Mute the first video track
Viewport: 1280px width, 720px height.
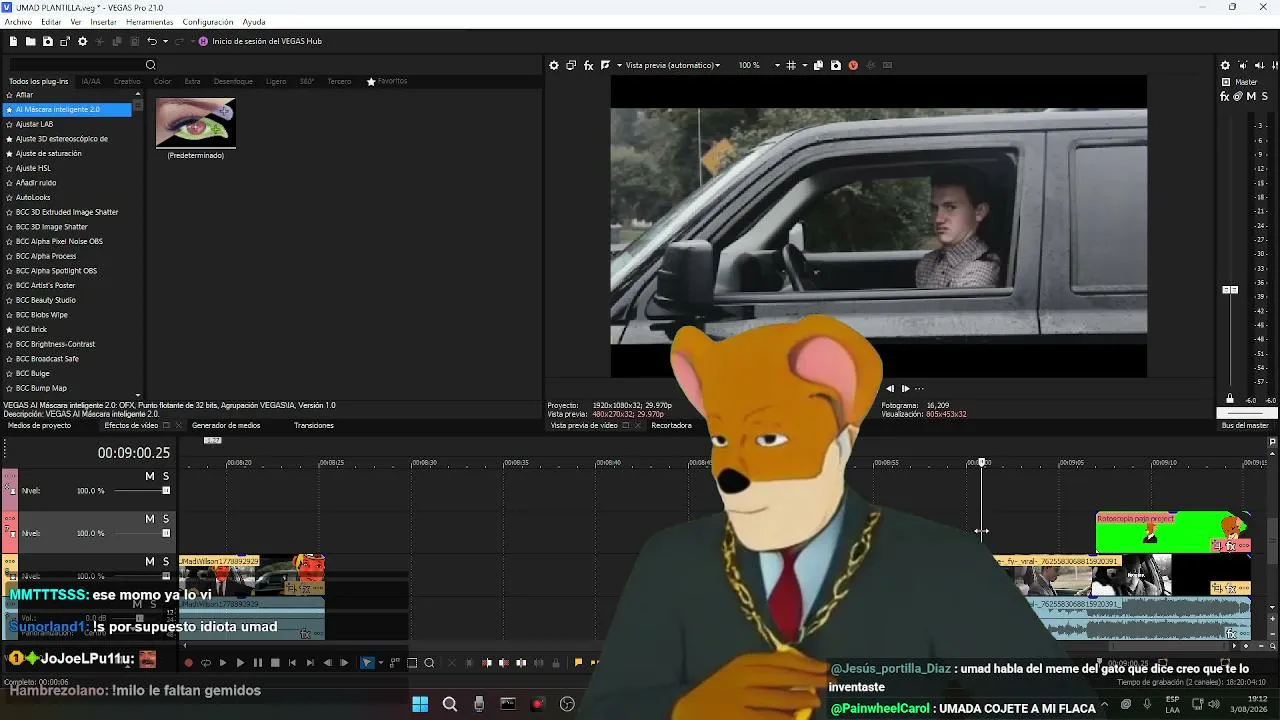150,476
